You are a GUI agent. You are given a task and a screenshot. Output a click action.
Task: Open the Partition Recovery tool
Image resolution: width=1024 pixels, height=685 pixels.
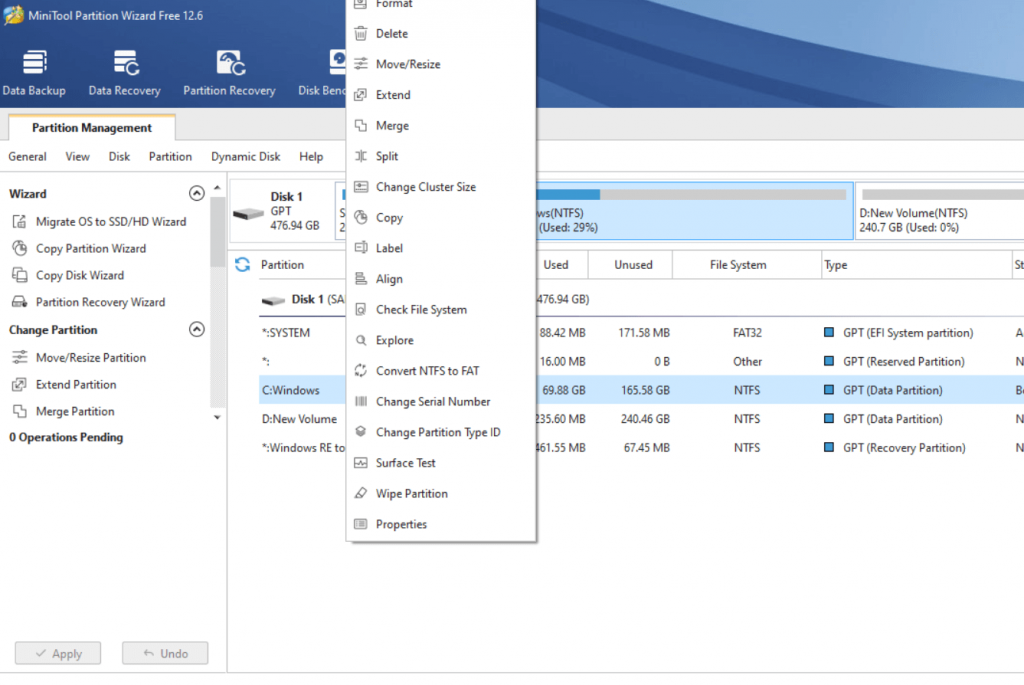point(229,72)
